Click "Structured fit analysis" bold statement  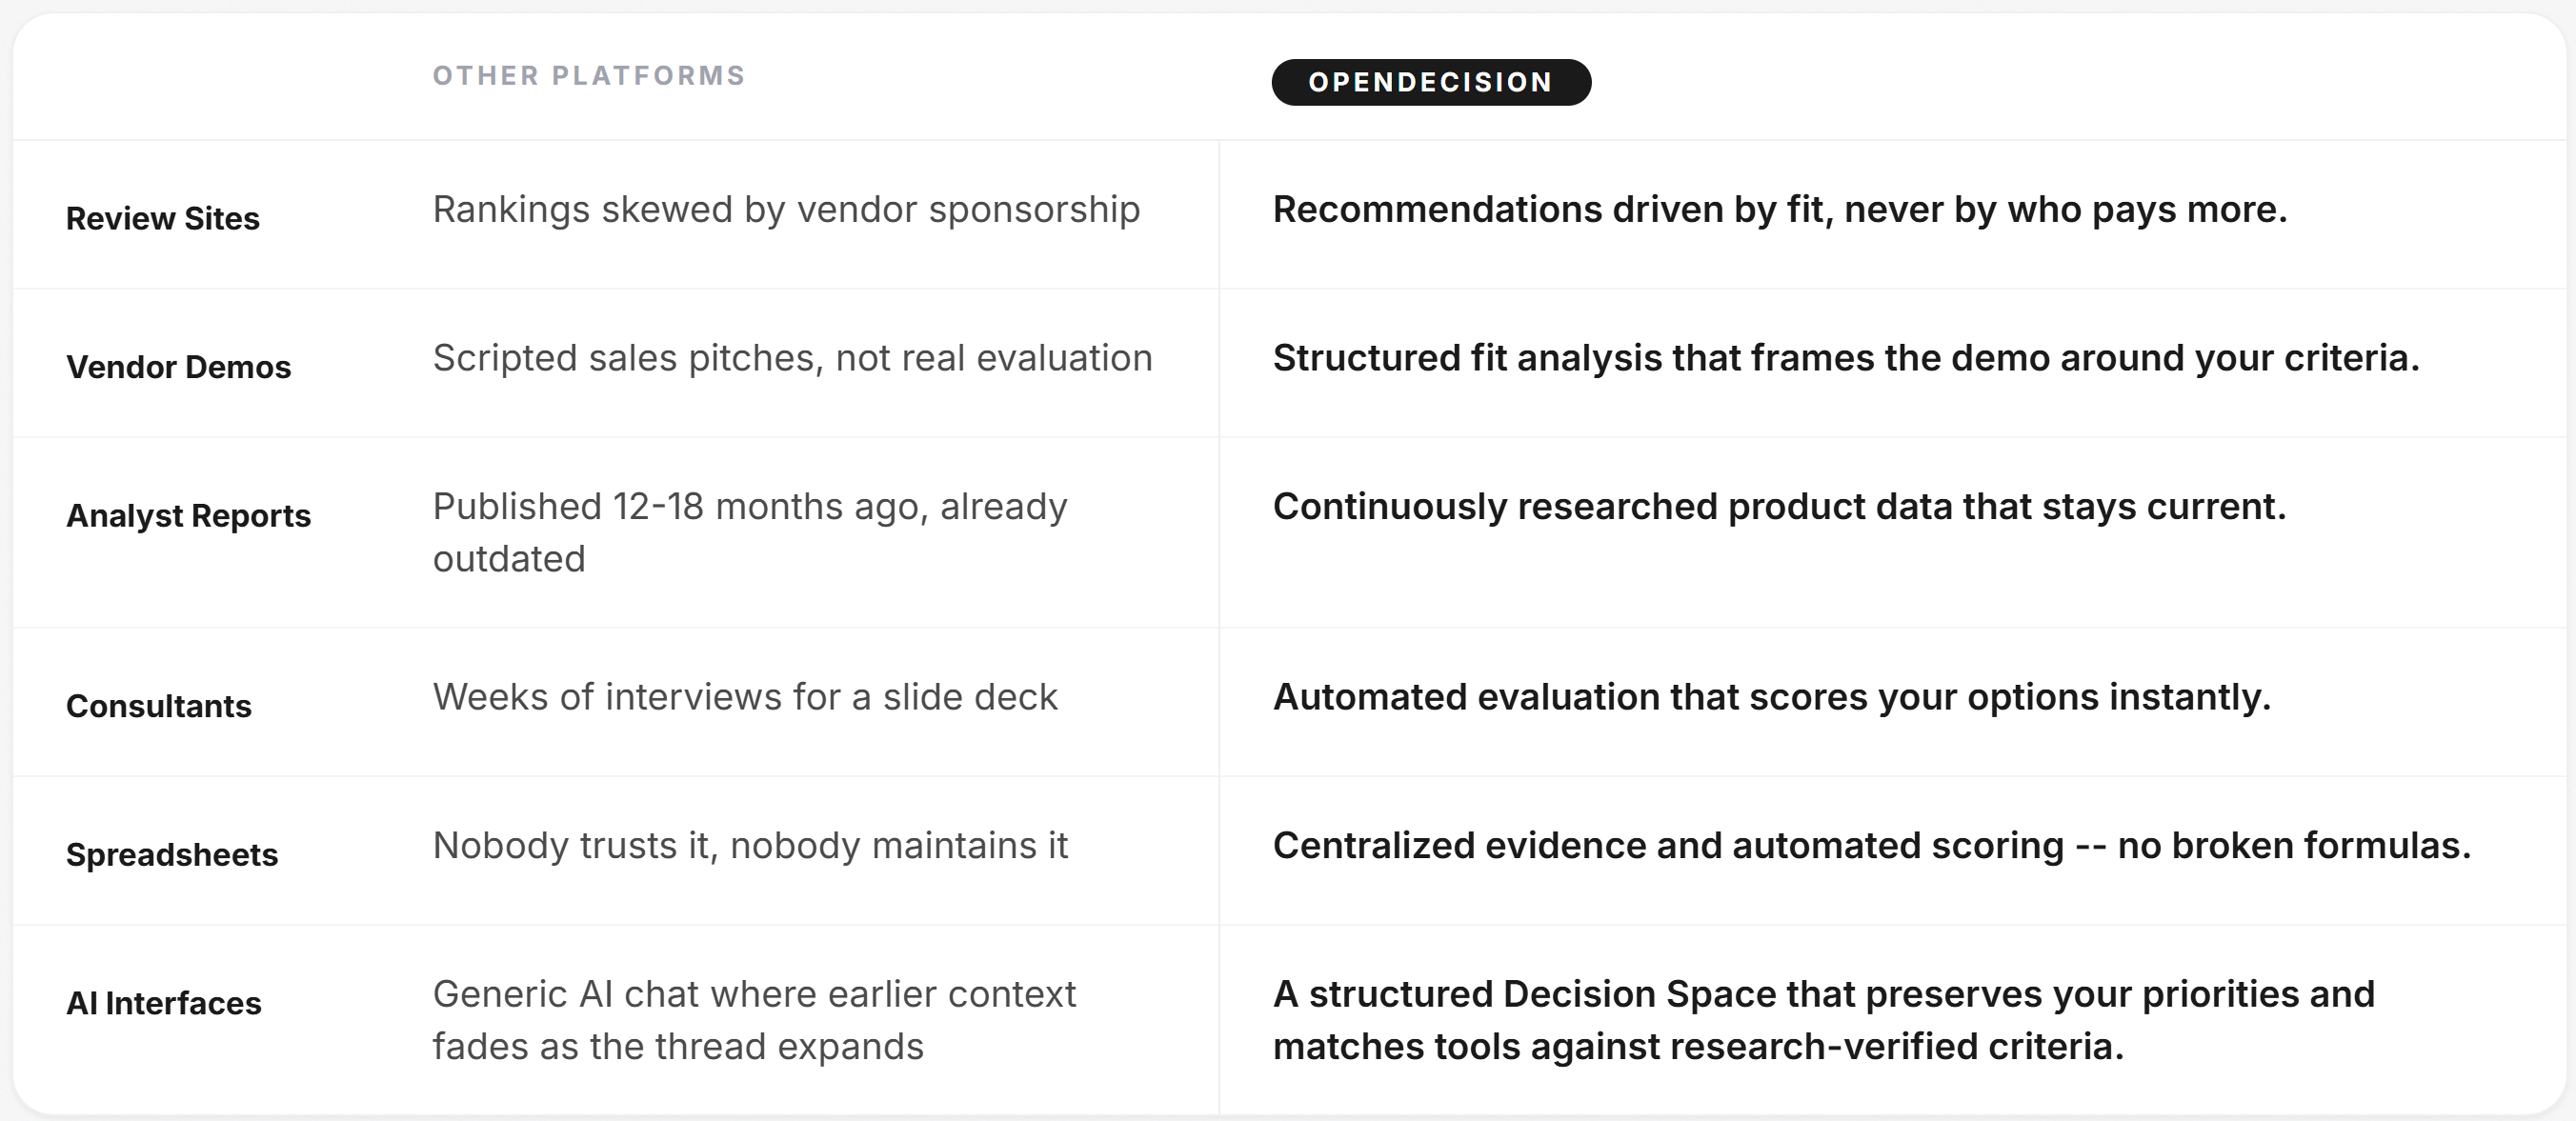1845,358
